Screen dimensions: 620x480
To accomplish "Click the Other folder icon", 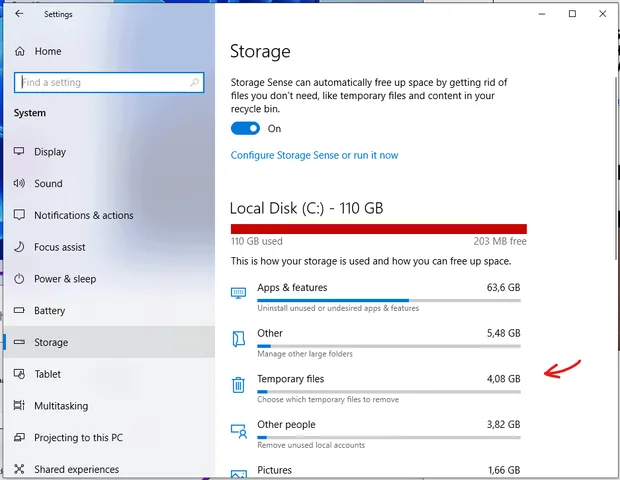I will 238,339.
